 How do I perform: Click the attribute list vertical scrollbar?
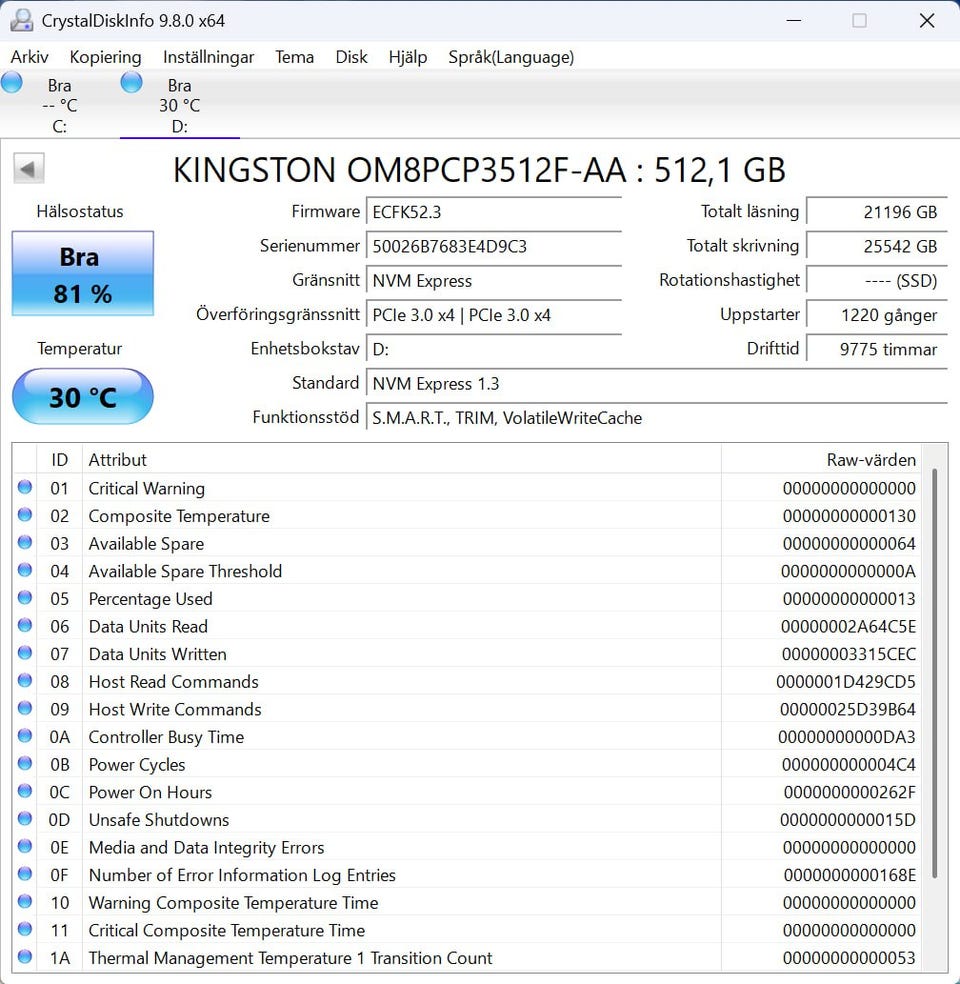click(x=934, y=673)
